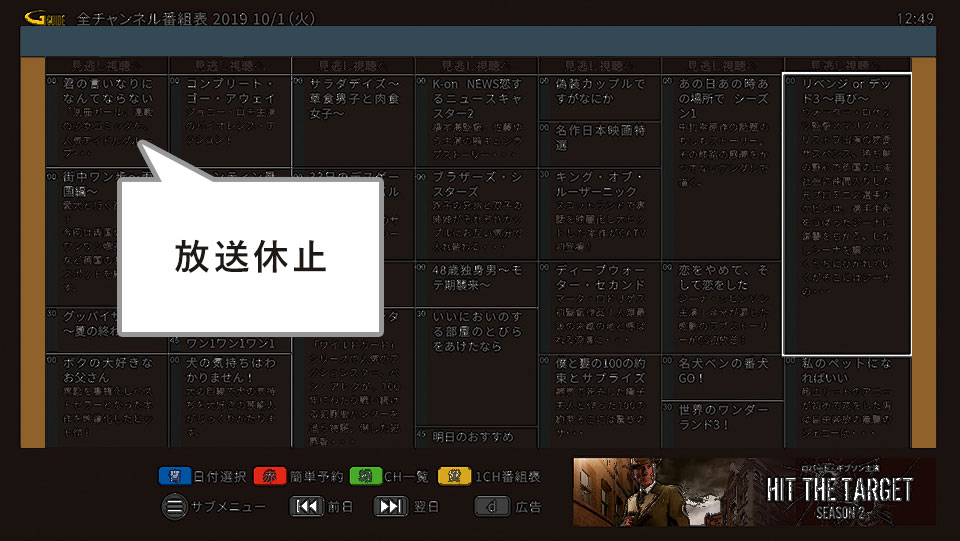Screen dimensions: 960x541
Task: Jump to 翌日 with the forward icon
Action: click(x=391, y=506)
